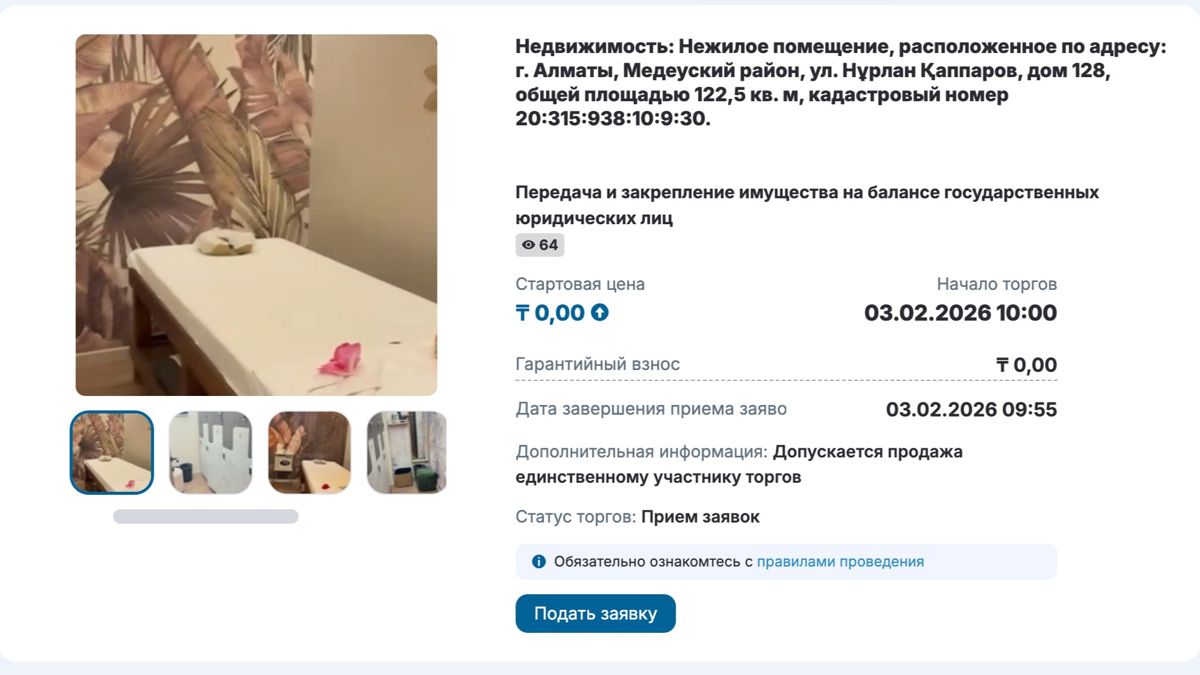Select the second photo thumbnail

pos(210,452)
